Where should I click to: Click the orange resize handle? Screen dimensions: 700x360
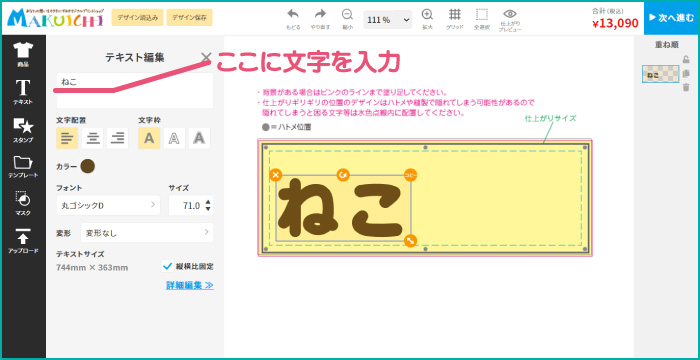411,241
